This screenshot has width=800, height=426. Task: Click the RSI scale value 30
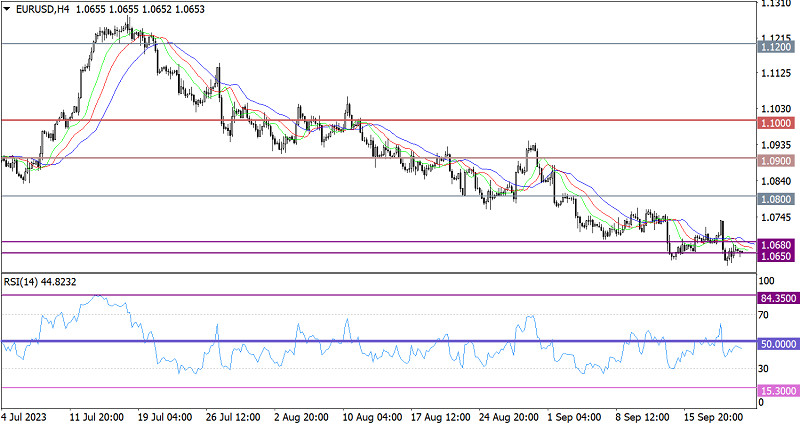tap(763, 368)
